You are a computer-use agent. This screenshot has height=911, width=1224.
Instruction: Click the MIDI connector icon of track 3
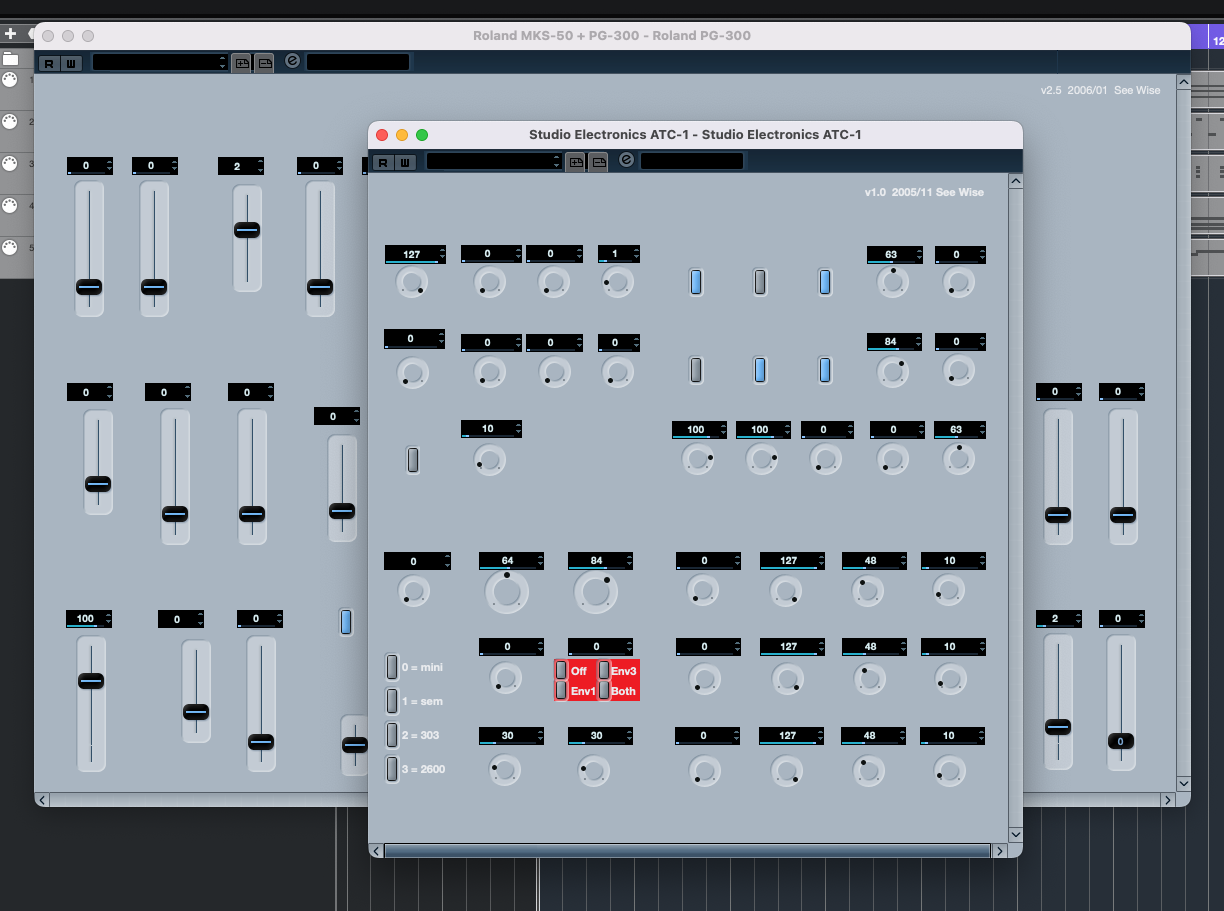10,164
